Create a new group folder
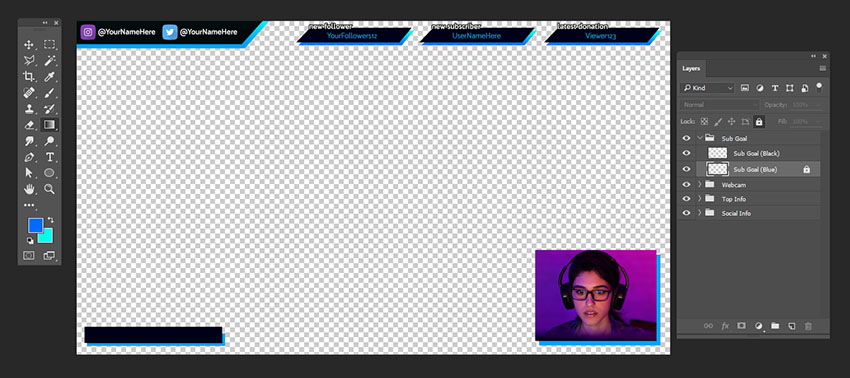The width and height of the screenshot is (850, 378). (x=775, y=326)
